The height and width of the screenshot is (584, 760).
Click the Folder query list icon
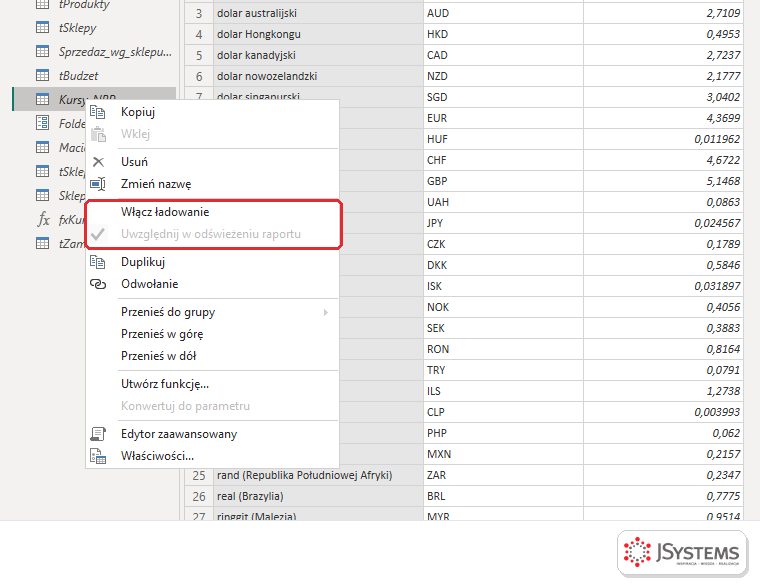(x=43, y=123)
